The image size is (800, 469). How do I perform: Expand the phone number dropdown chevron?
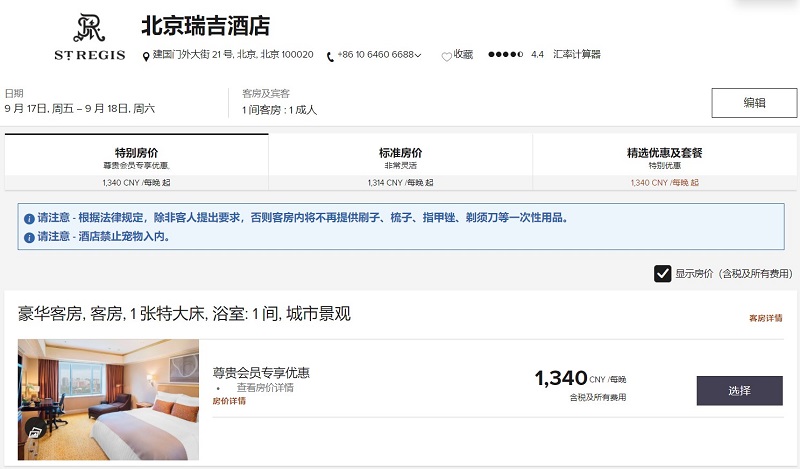tap(418, 55)
